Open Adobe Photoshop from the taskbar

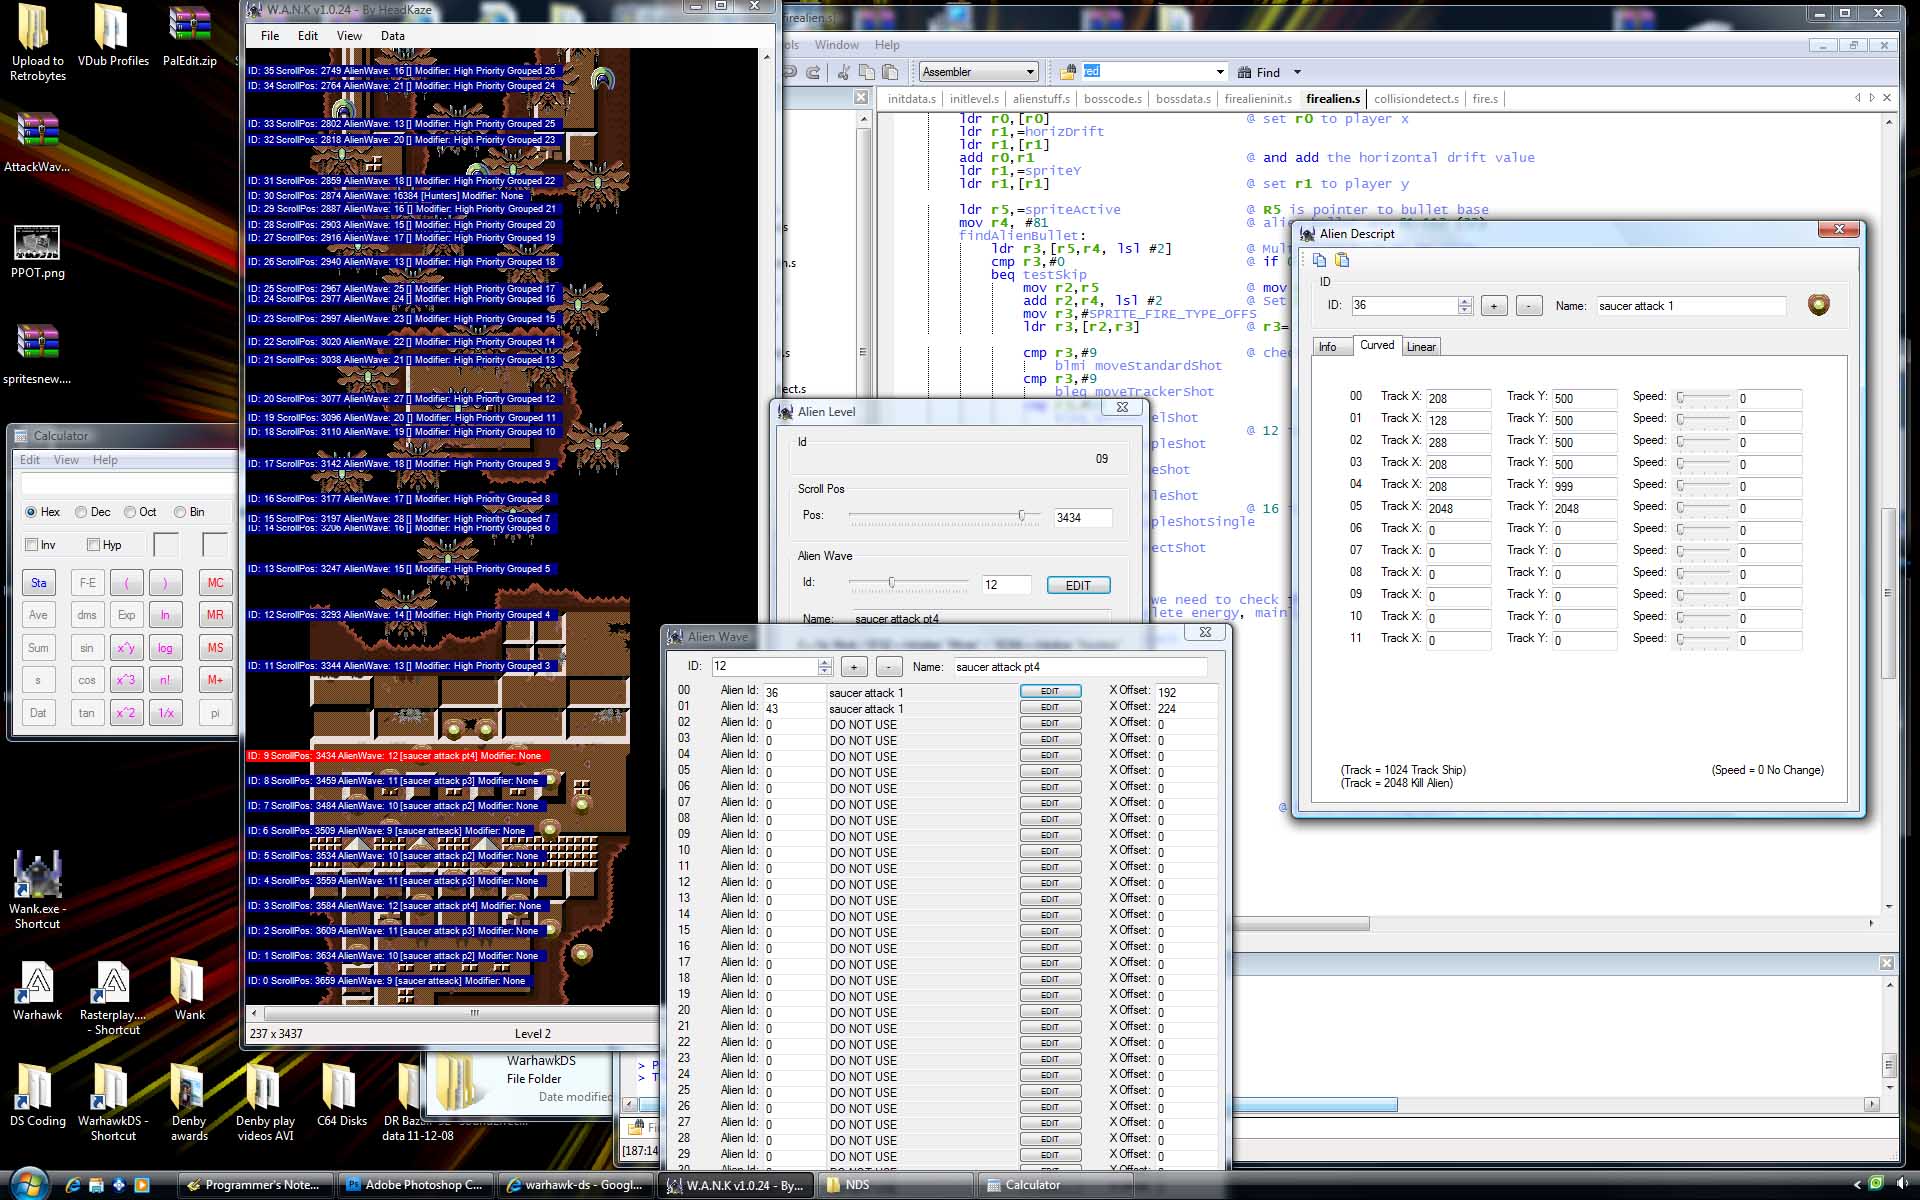tap(414, 1185)
